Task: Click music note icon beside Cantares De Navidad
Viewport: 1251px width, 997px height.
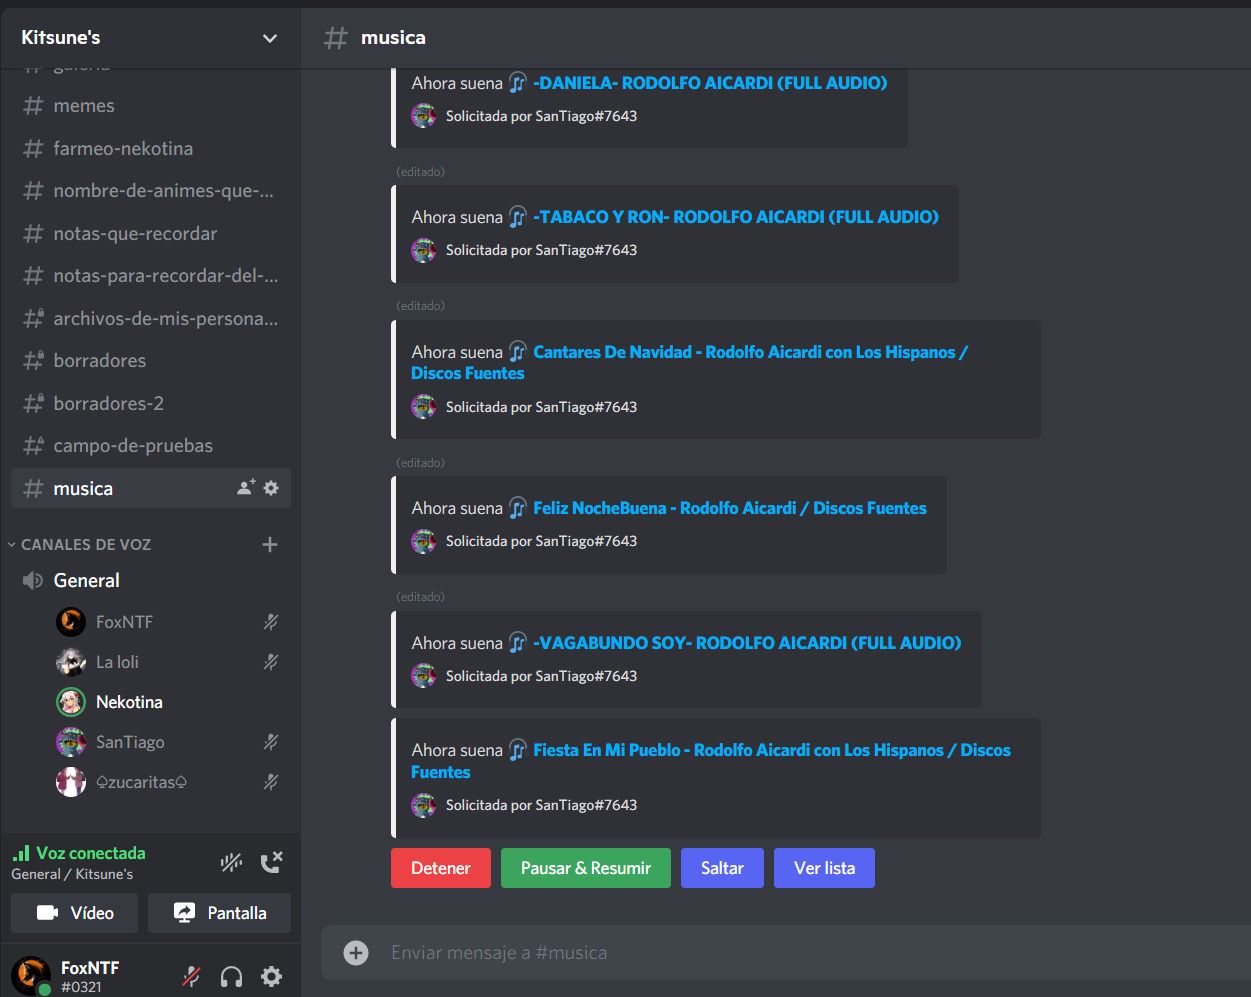Action: pyautogui.click(x=518, y=352)
